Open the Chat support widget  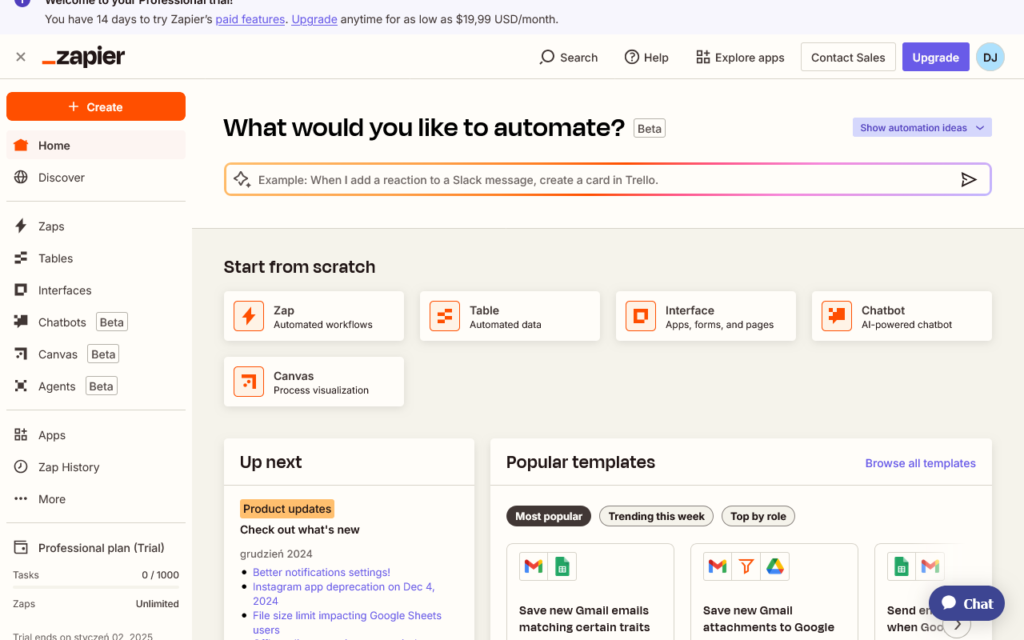coord(967,603)
